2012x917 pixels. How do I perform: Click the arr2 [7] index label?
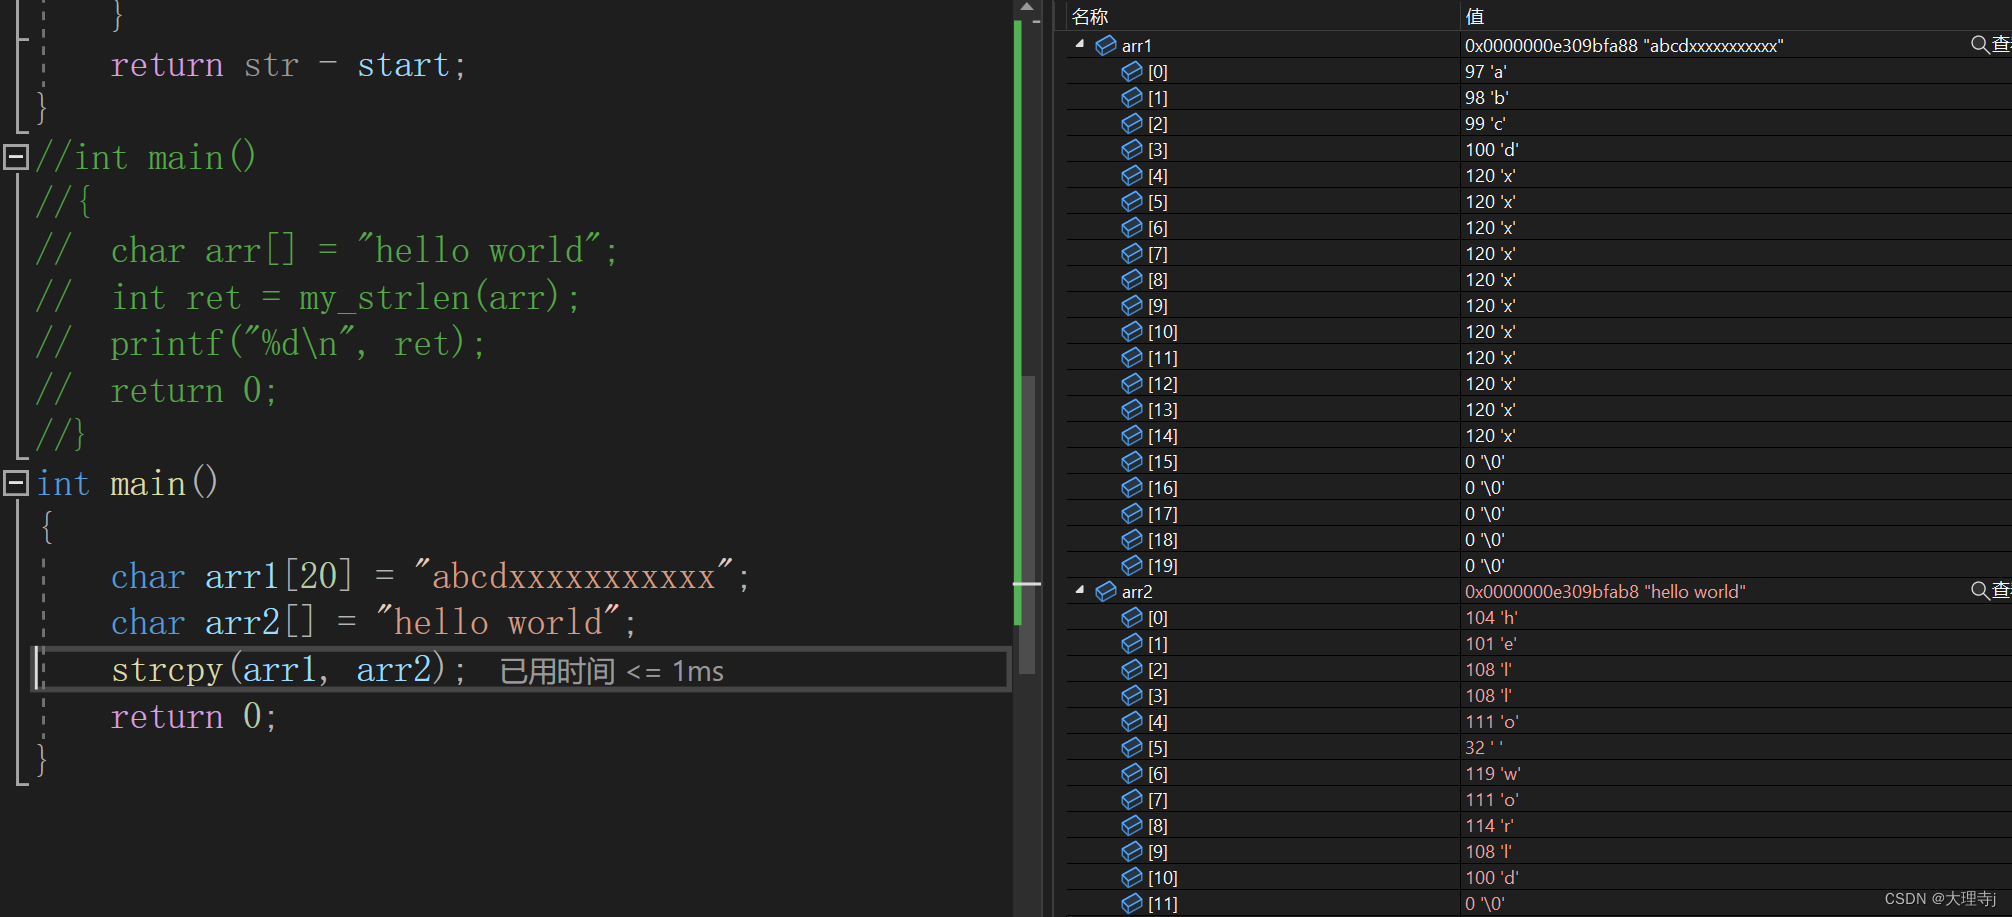click(x=1158, y=800)
